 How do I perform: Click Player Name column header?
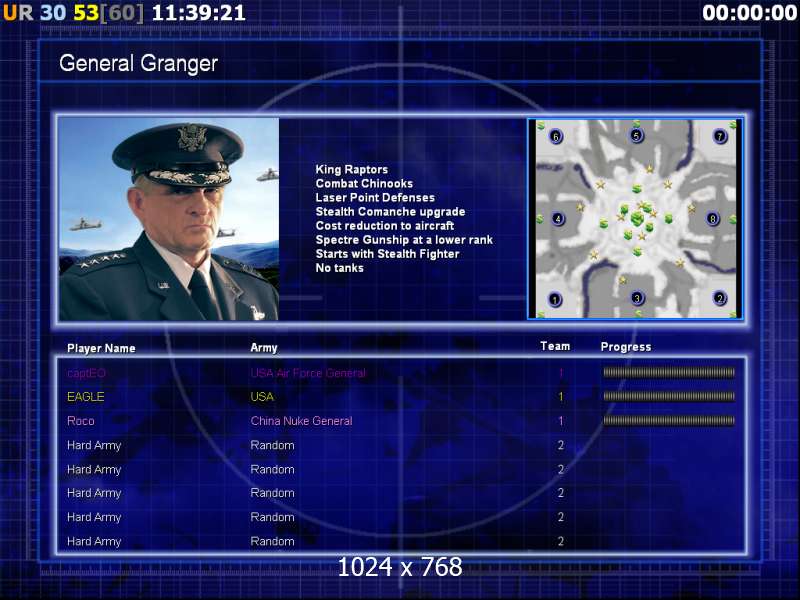point(101,348)
